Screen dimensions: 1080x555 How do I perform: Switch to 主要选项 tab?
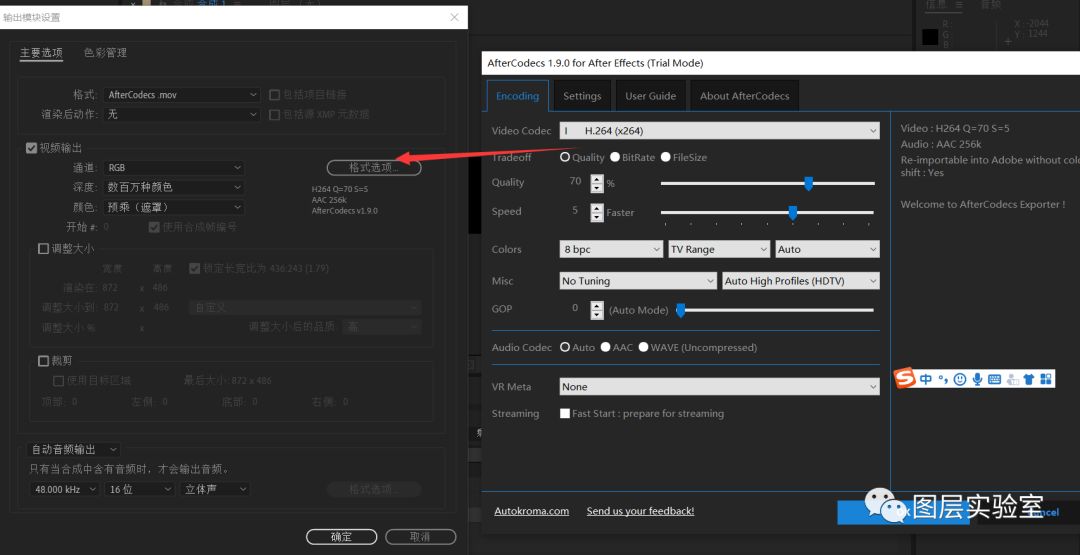pyautogui.click(x=41, y=53)
